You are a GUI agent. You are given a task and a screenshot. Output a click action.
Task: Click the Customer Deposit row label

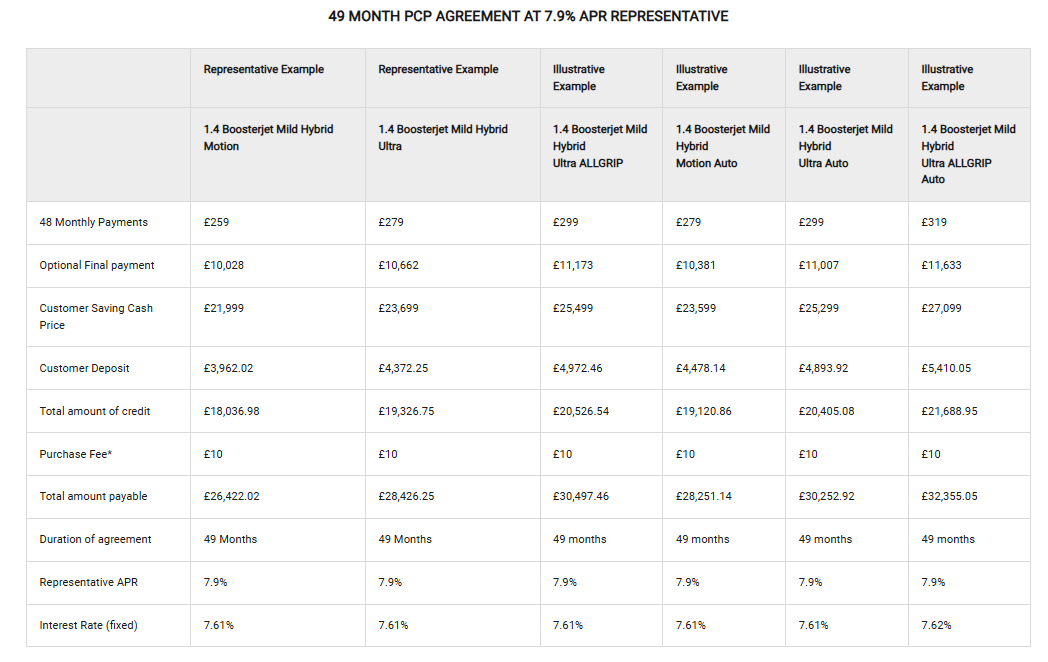point(84,368)
